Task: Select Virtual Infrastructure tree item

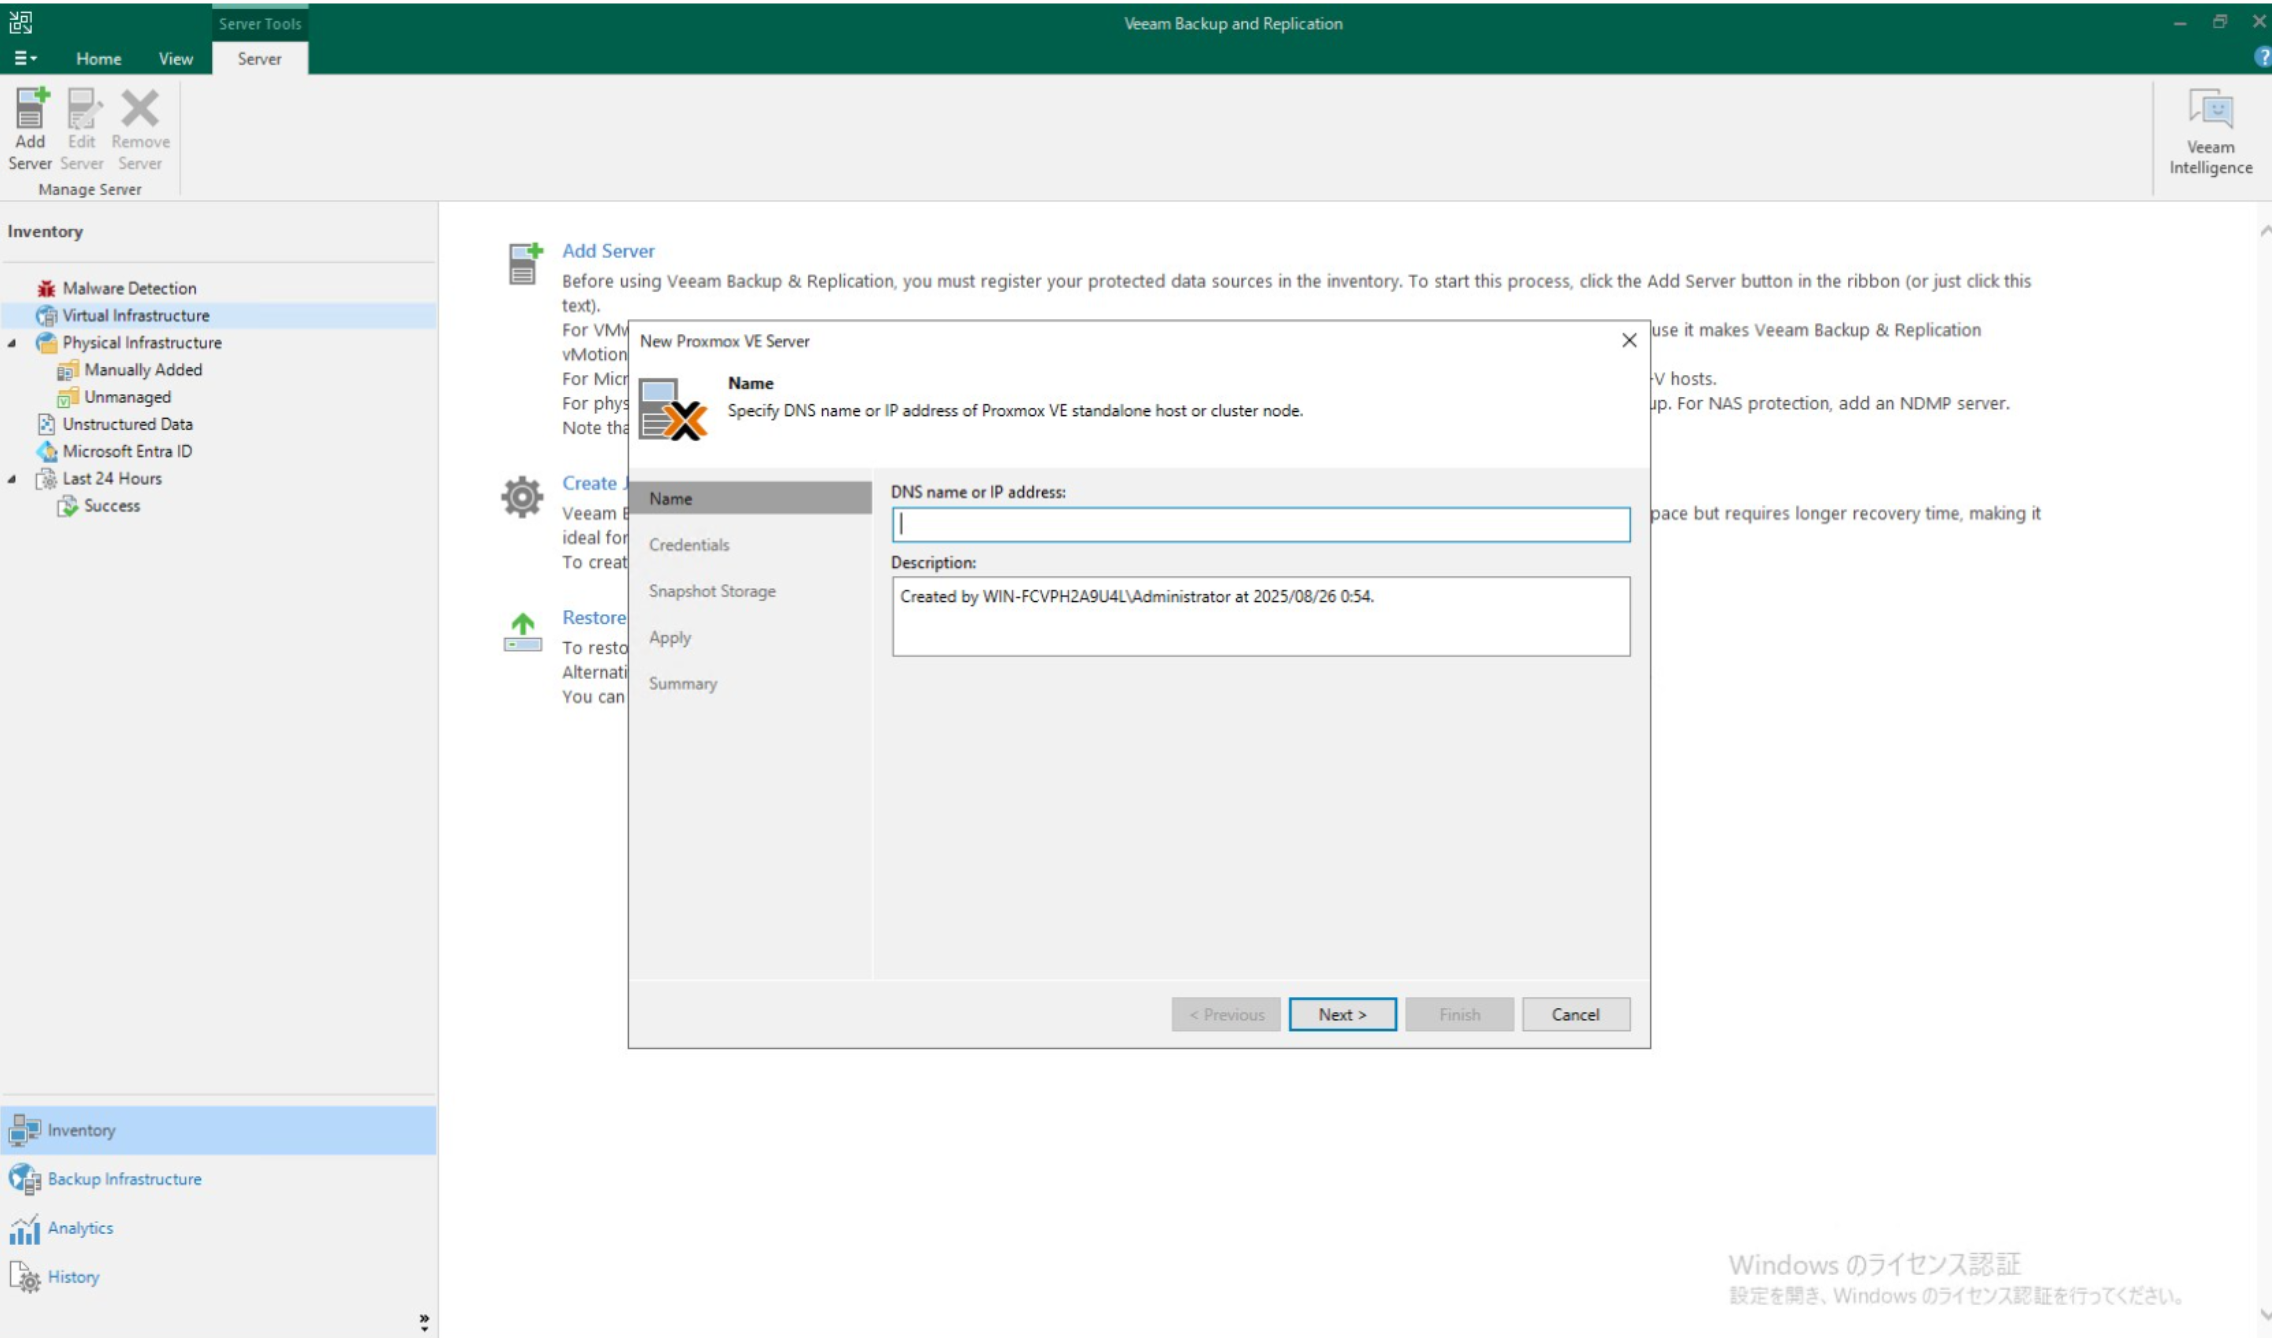Action: [x=136, y=315]
